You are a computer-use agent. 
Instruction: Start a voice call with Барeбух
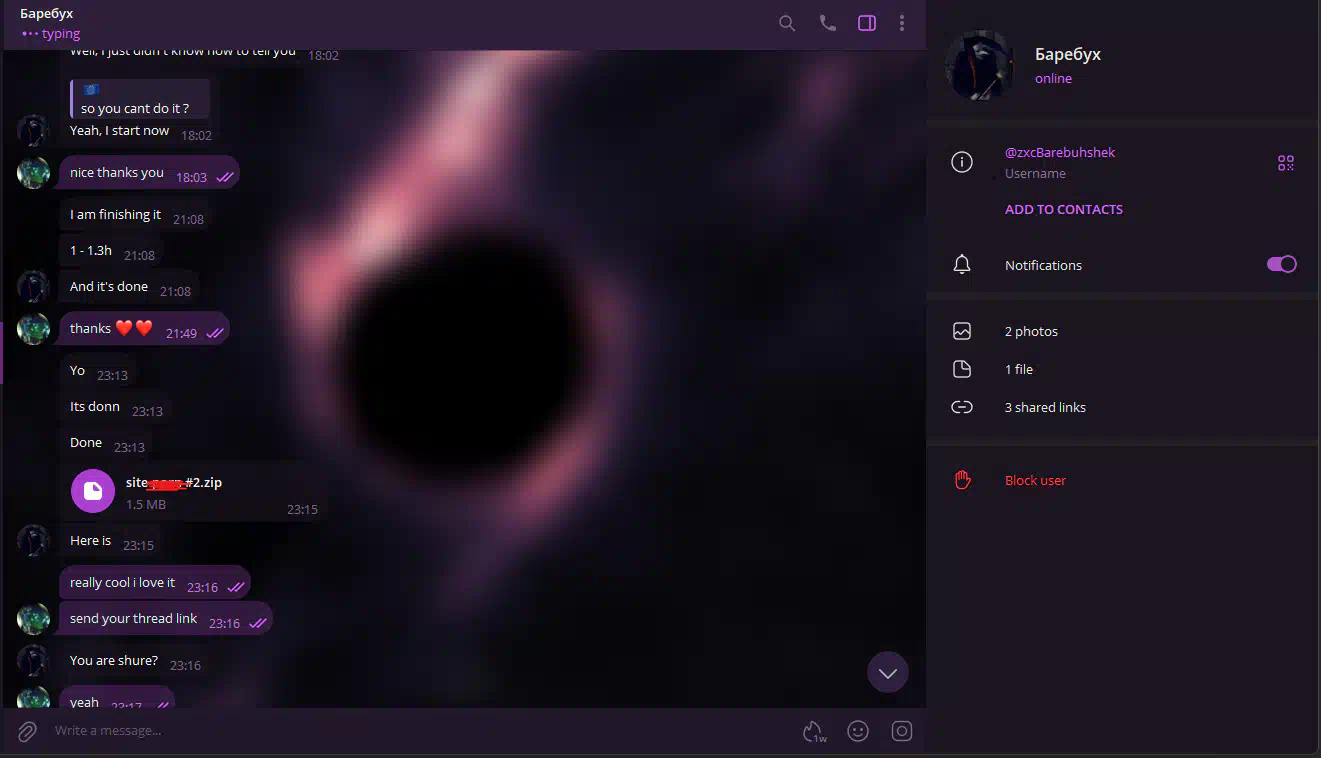[827, 23]
